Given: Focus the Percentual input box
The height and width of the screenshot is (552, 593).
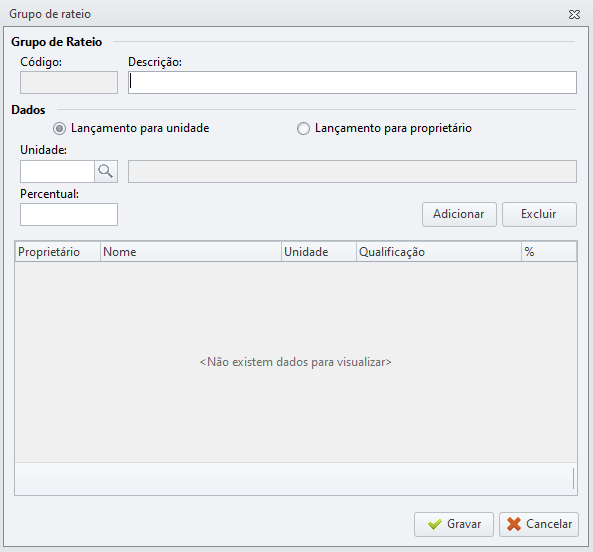Looking at the screenshot, I should (x=69, y=214).
